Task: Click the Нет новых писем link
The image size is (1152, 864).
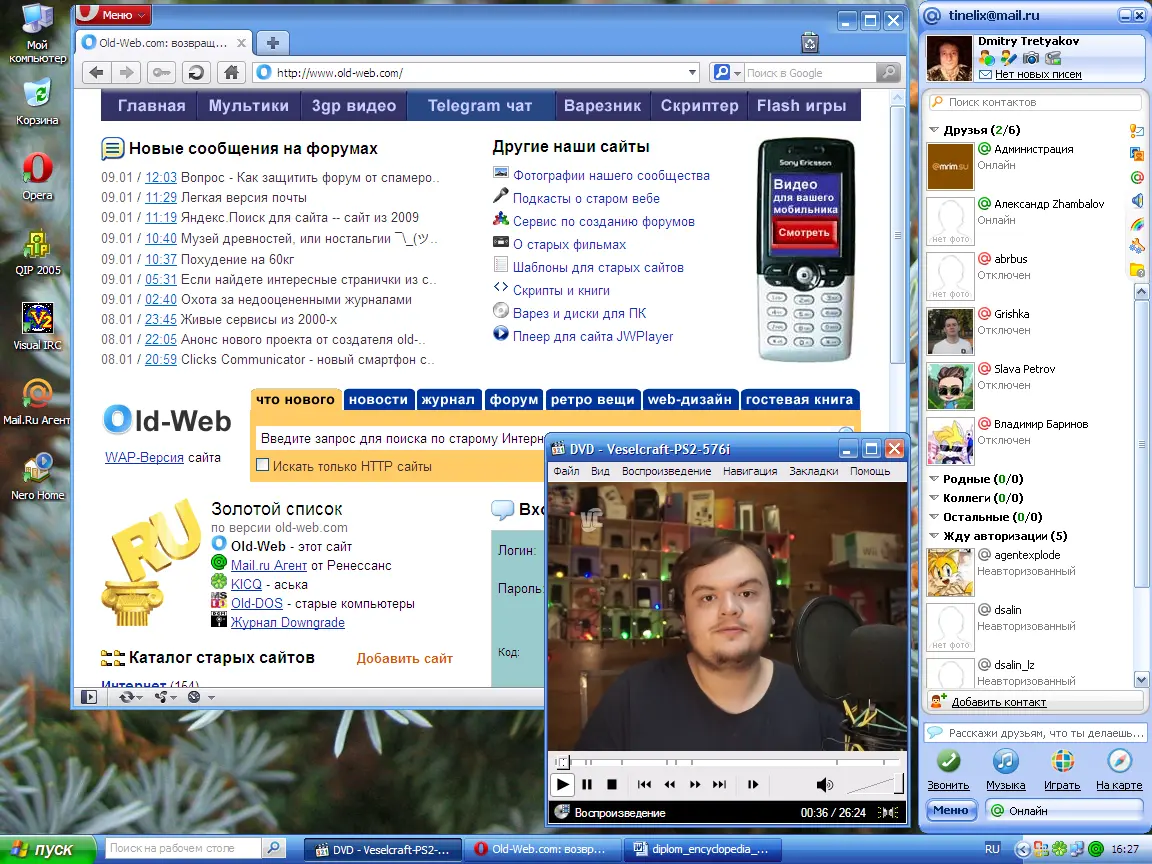Action: 1038,74
